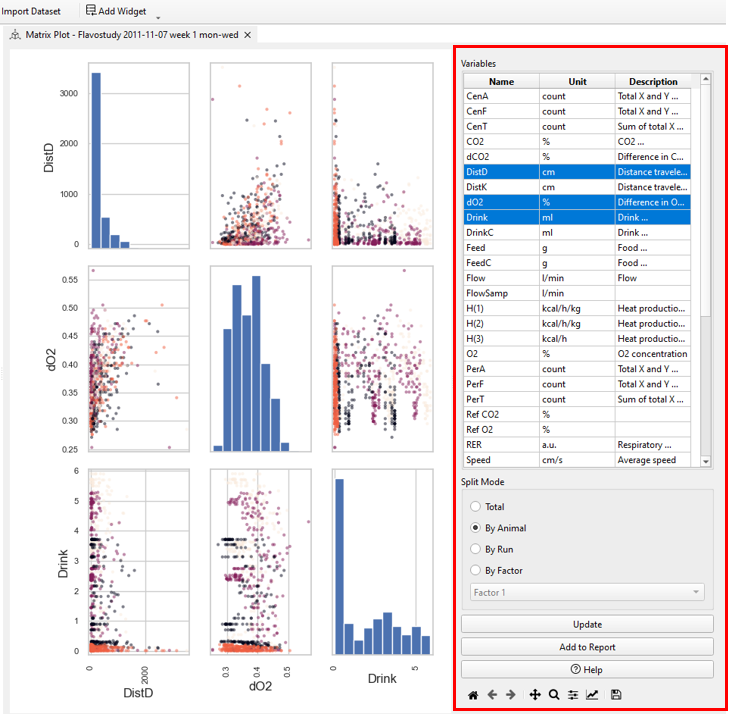Select the O2 variable row
This screenshot has height=714, width=737.
(x=577, y=353)
